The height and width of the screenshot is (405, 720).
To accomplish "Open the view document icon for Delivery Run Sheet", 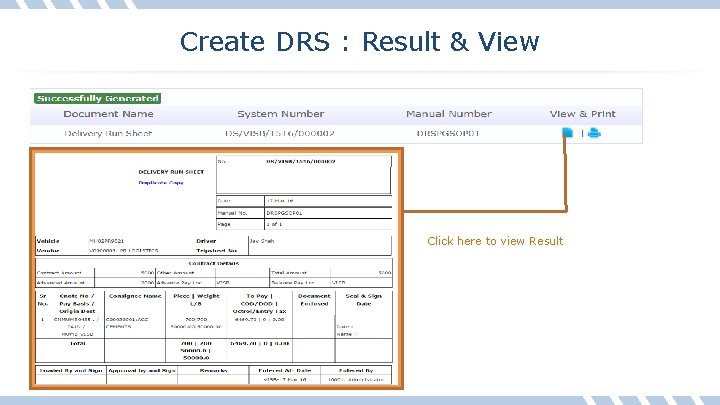I will 568,133.
